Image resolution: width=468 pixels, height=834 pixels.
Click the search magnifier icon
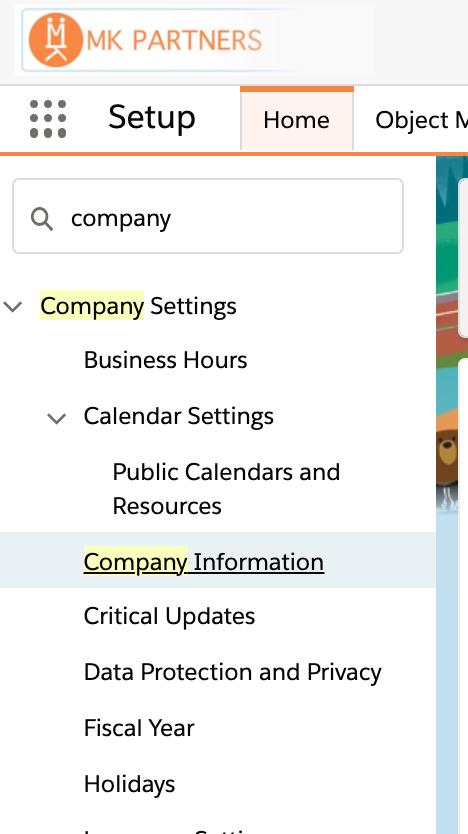(41, 219)
